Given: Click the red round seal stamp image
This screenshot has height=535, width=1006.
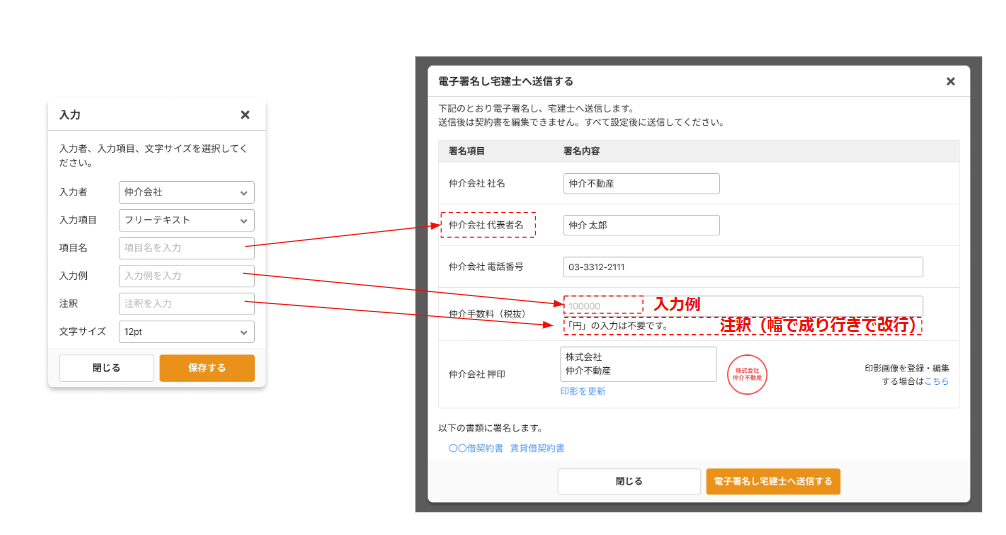Looking at the screenshot, I should [747, 375].
